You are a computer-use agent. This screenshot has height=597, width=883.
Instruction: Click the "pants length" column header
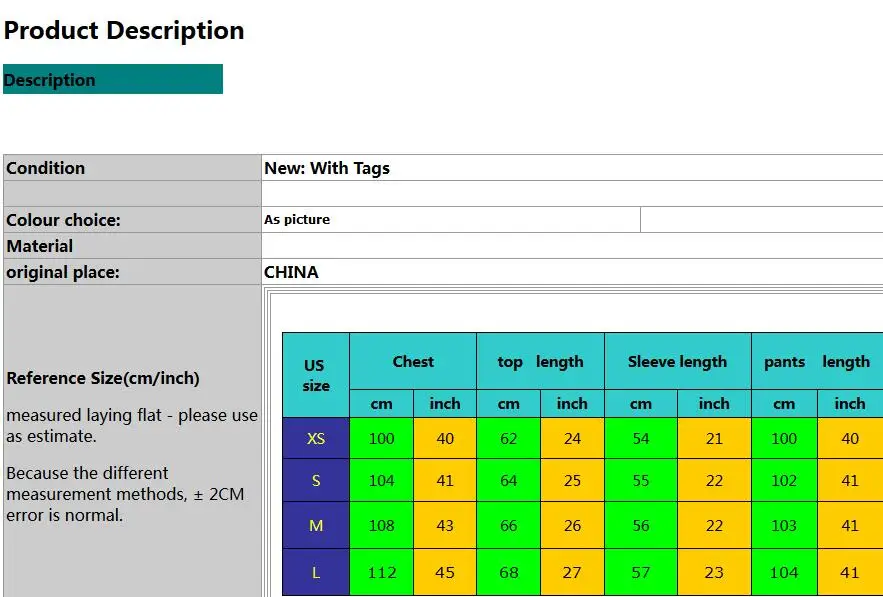(x=817, y=361)
